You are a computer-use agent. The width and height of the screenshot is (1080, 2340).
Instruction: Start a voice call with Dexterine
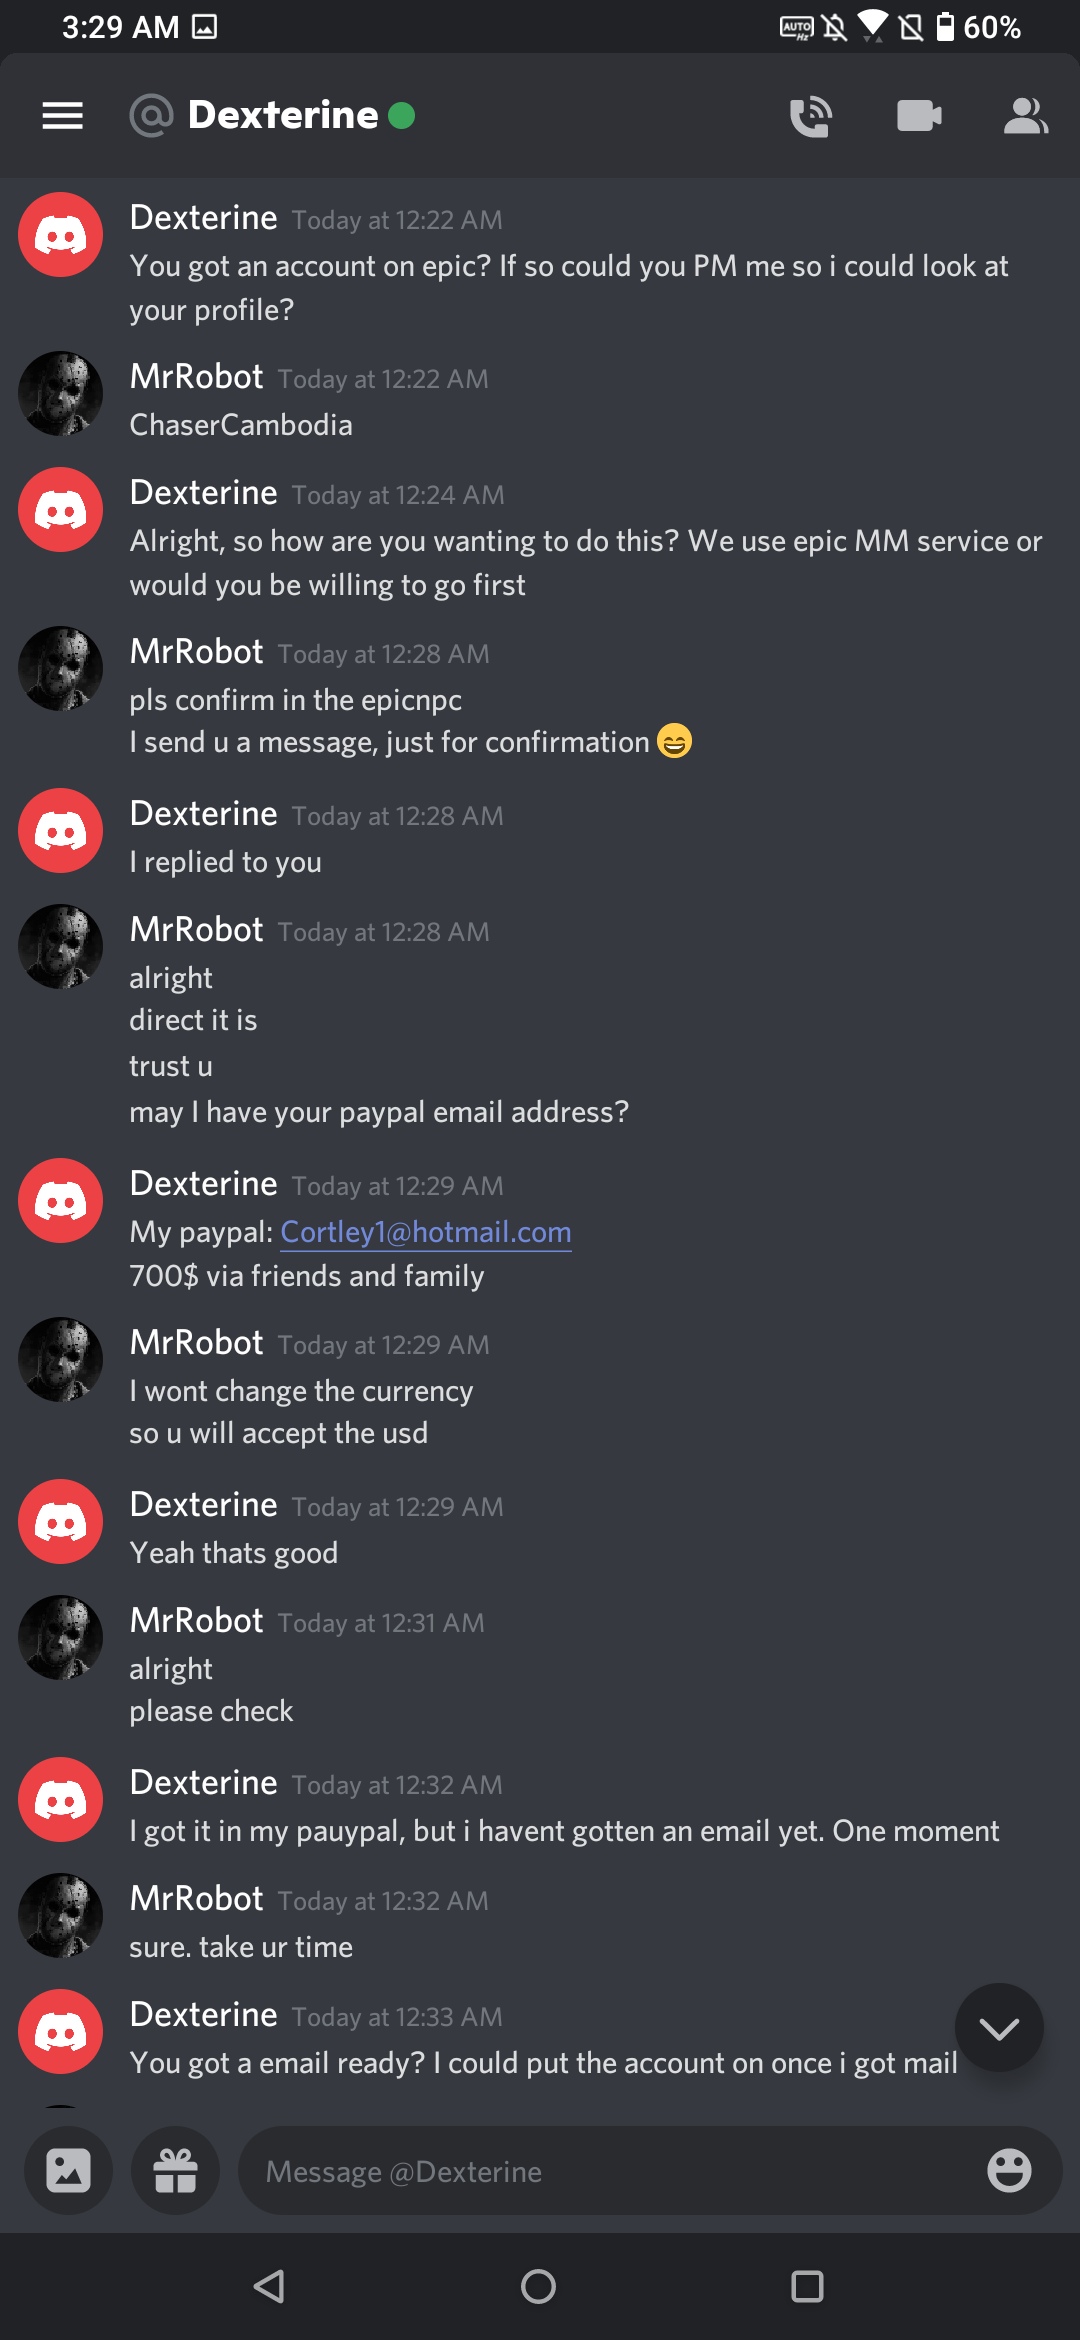coord(811,116)
